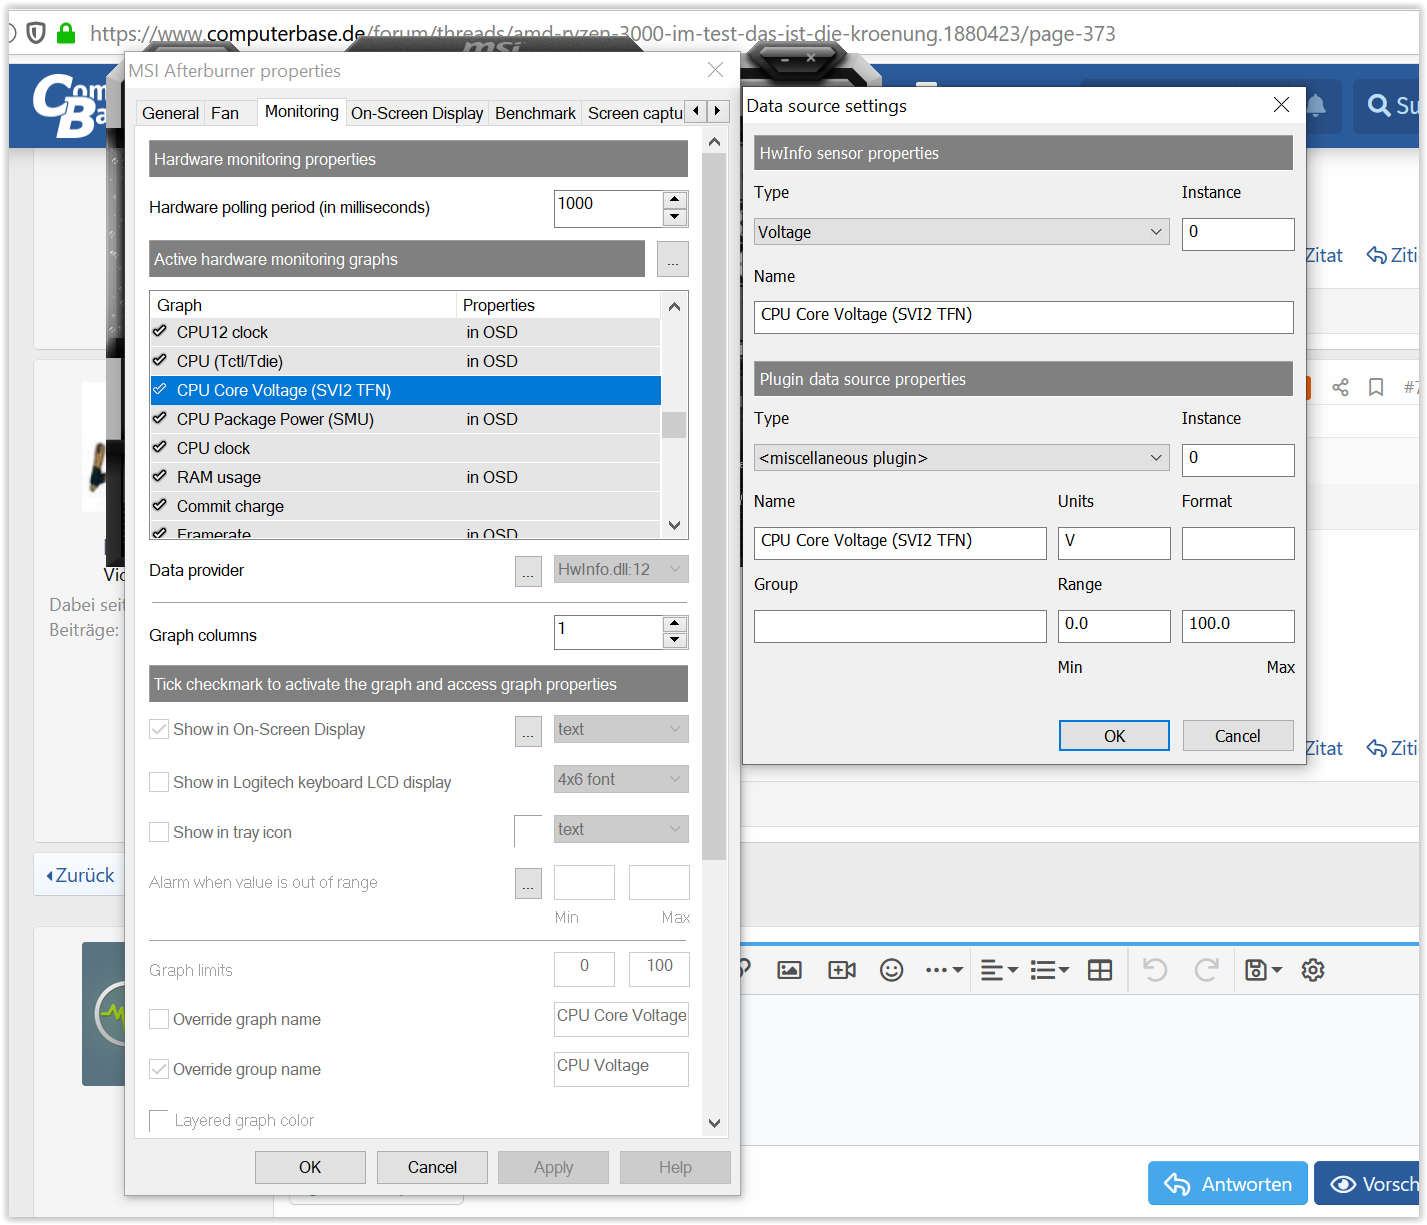Open more options ellipsis in editor toolbar
This screenshot has height=1225, width=1427.
point(944,970)
